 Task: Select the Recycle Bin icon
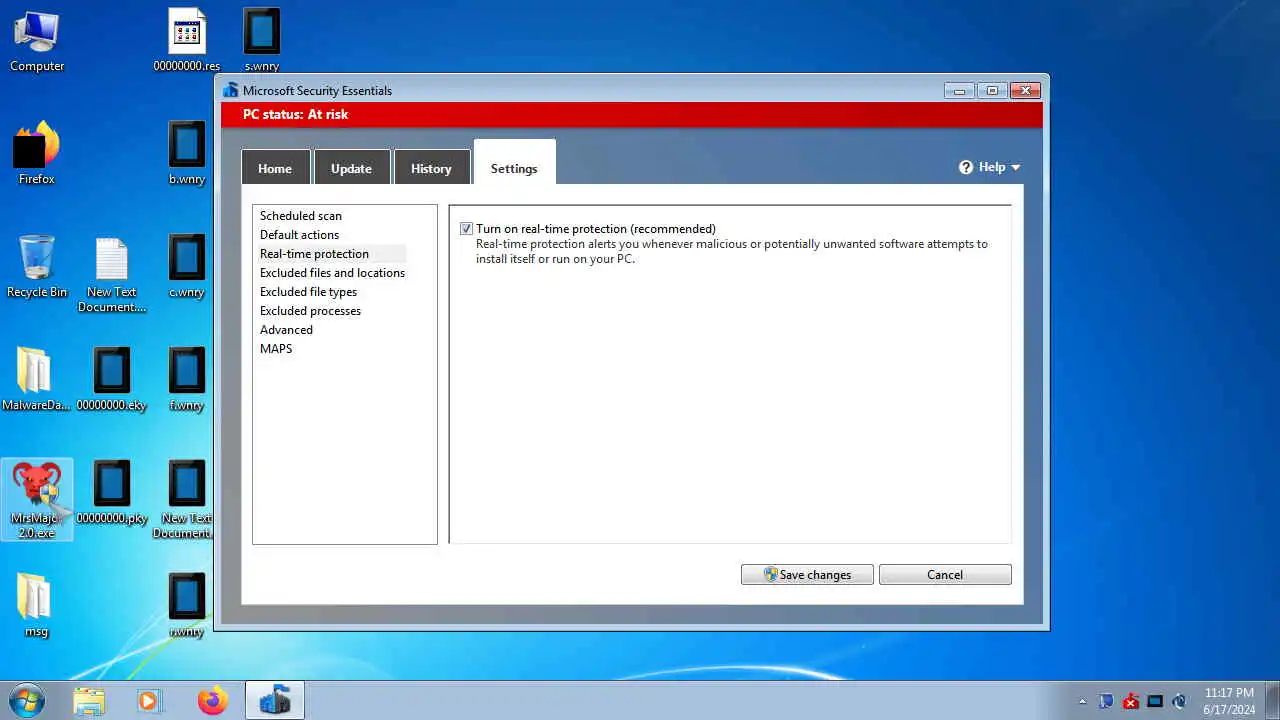click(37, 267)
